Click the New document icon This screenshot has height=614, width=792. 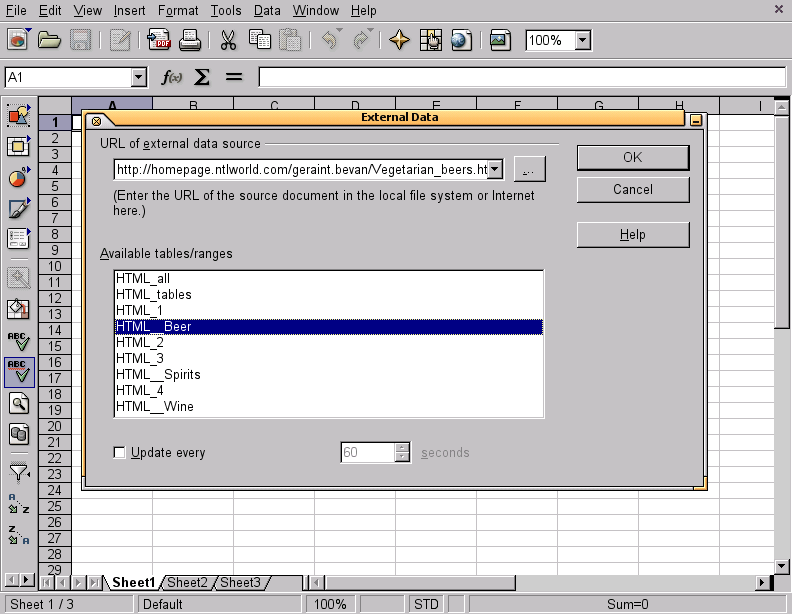click(x=18, y=40)
